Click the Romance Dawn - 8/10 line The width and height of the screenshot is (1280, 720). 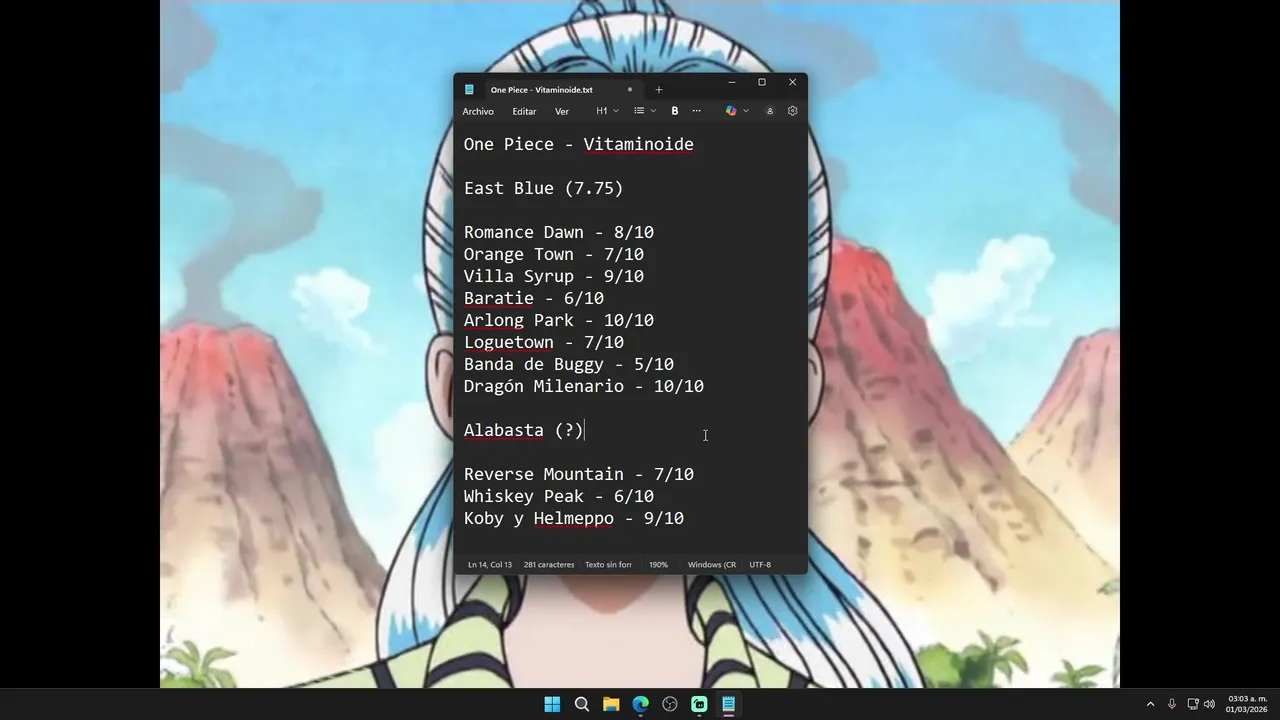(559, 232)
